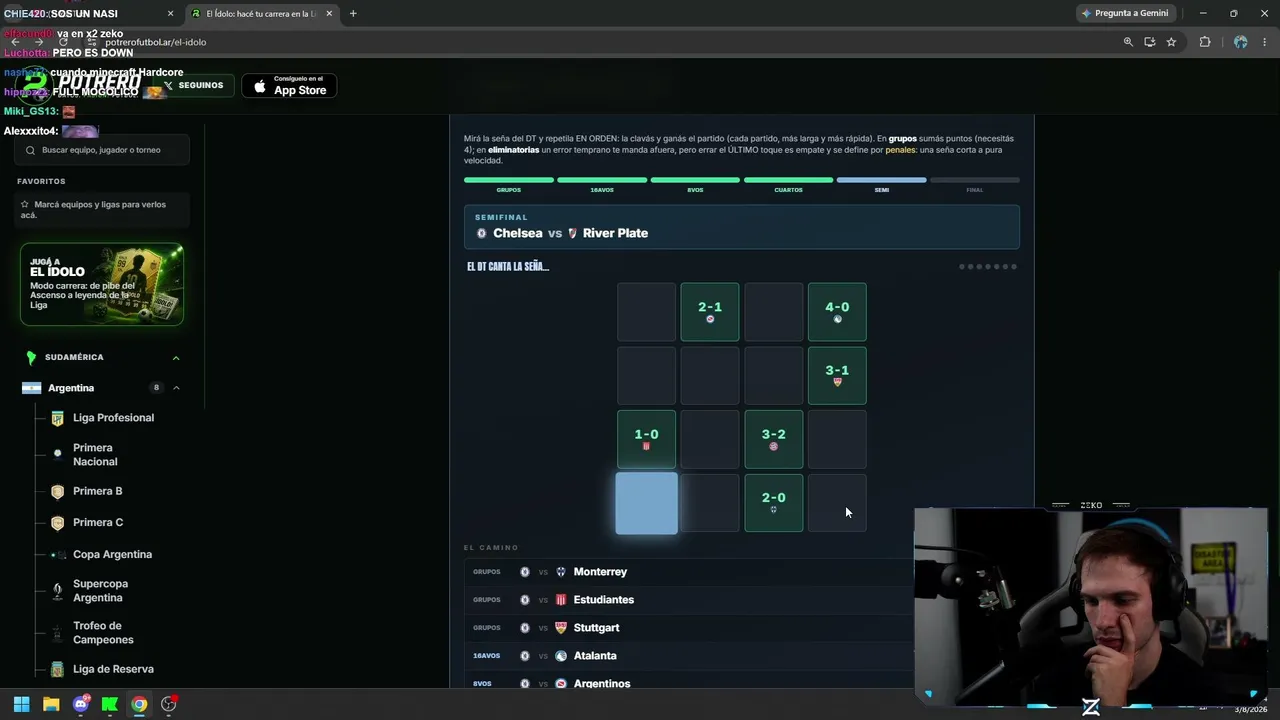
Task: Open Discord from the taskbar
Action: [x=81, y=704]
